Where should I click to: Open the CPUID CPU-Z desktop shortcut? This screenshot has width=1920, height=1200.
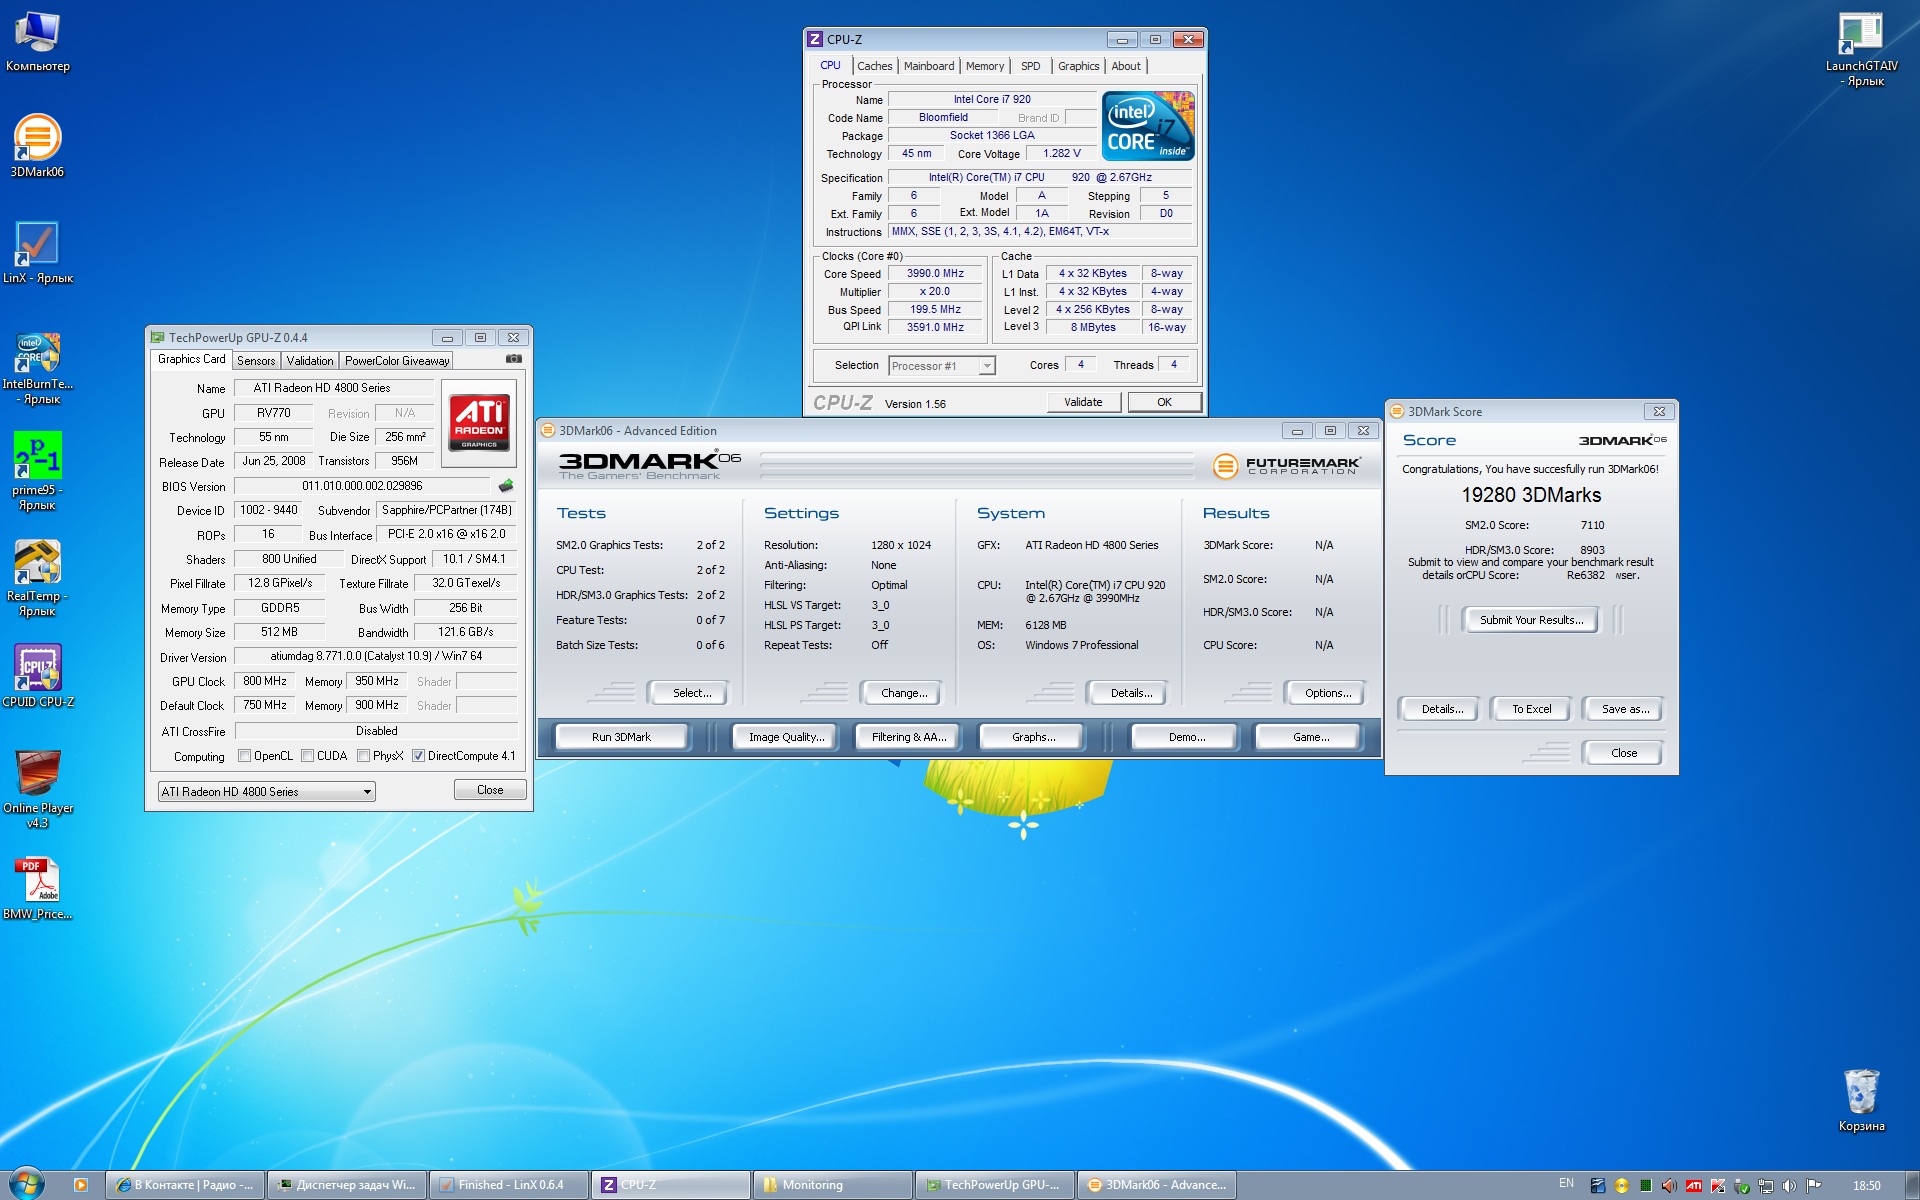37,676
